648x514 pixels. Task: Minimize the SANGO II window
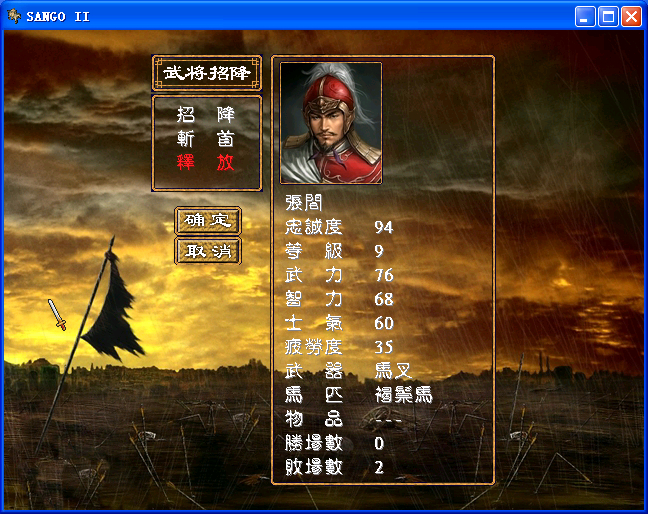[585, 17]
